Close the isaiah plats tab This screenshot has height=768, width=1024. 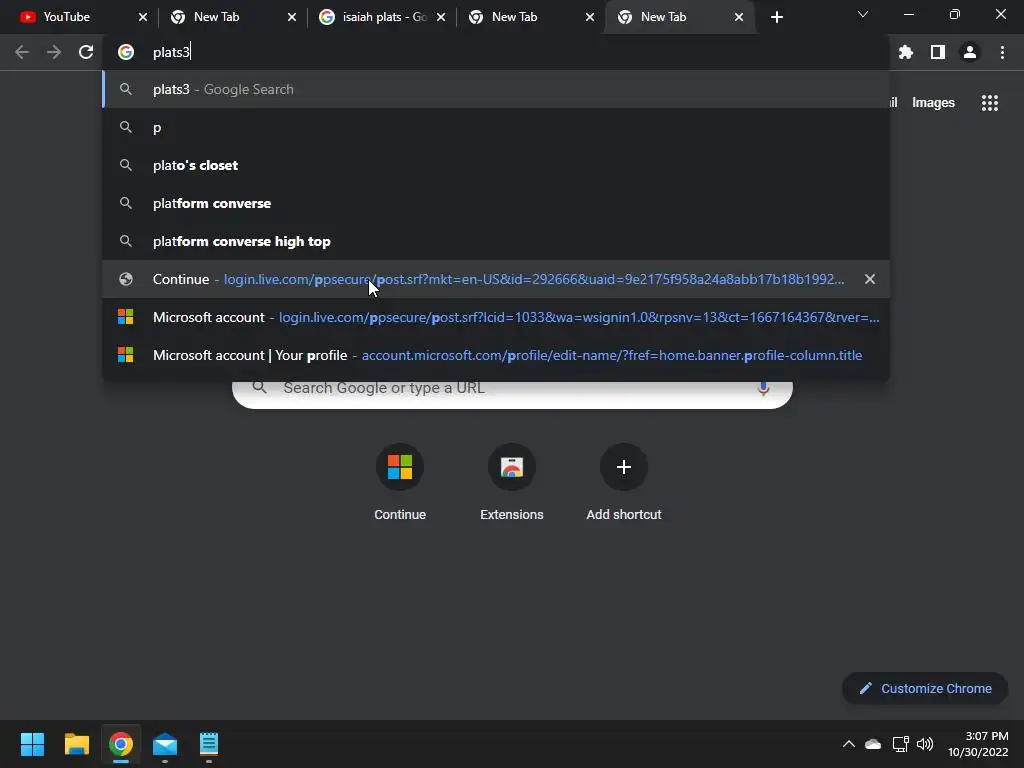(x=441, y=17)
